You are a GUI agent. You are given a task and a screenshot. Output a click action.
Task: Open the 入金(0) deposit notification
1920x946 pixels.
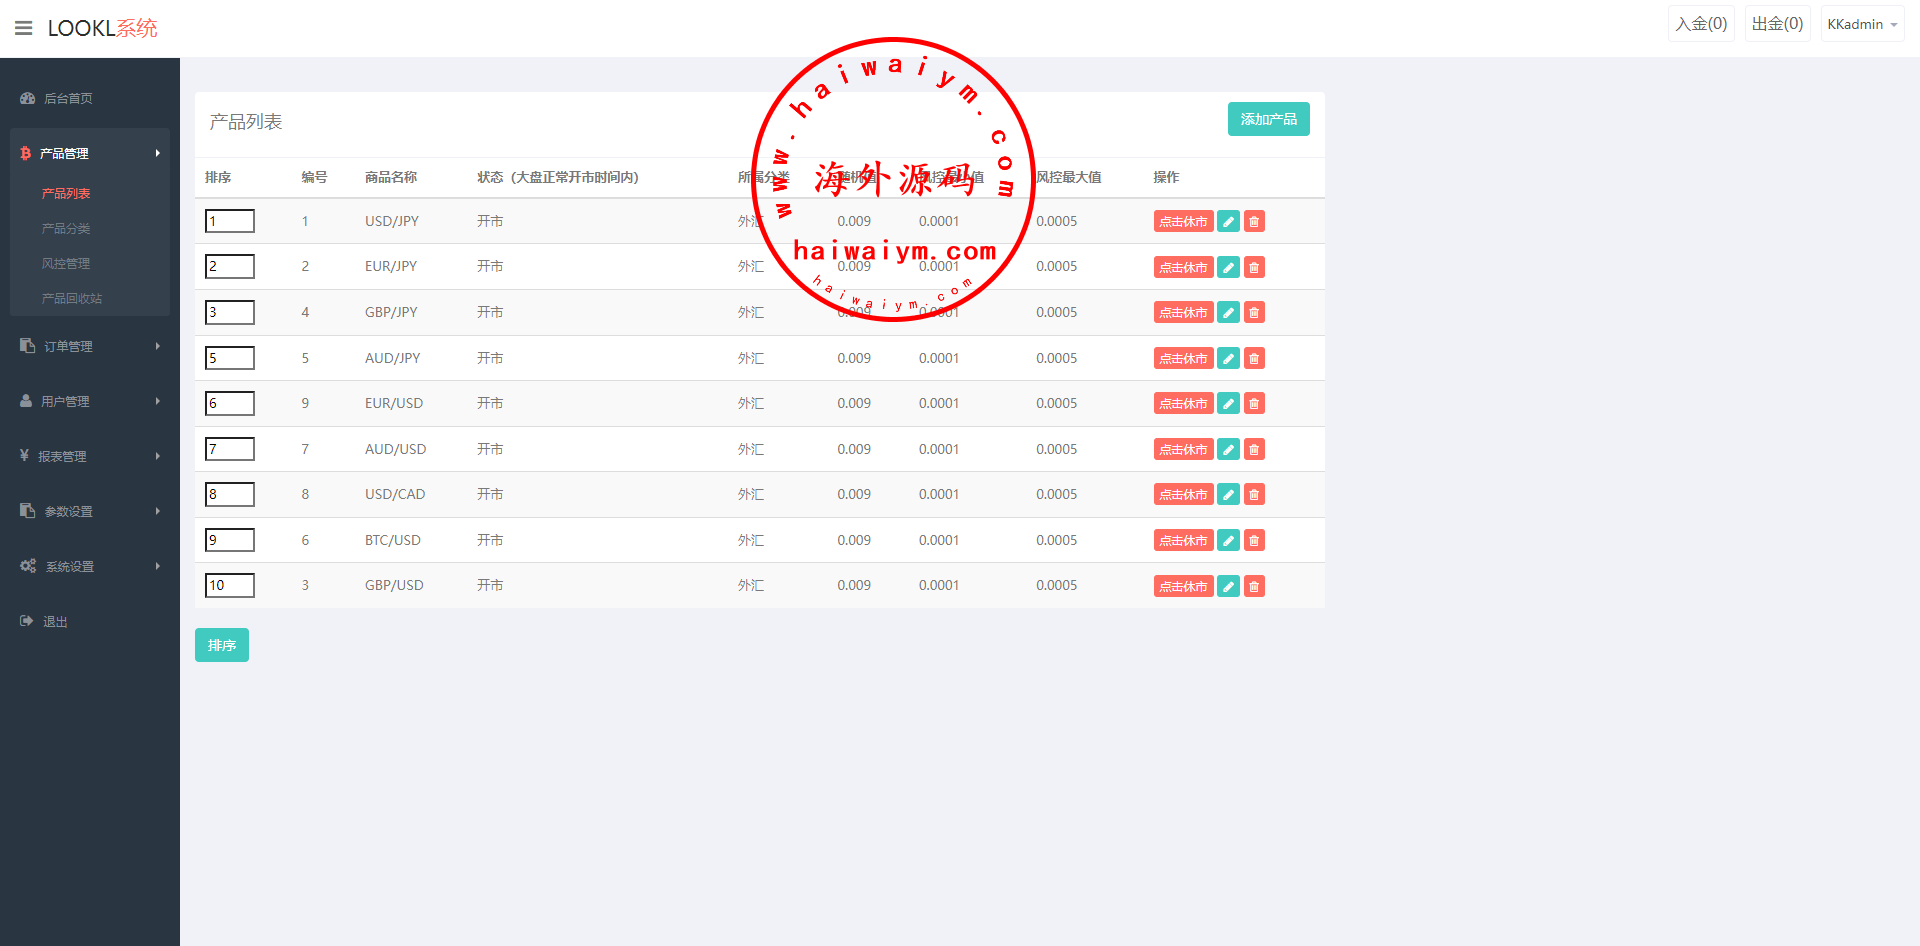[1701, 24]
